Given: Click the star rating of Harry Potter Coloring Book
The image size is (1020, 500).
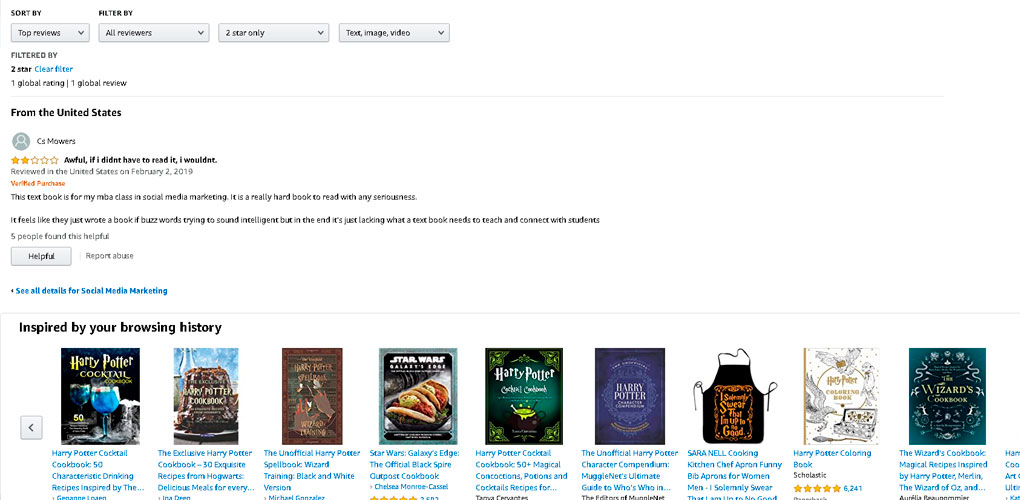Looking at the screenshot, I should (817, 488).
